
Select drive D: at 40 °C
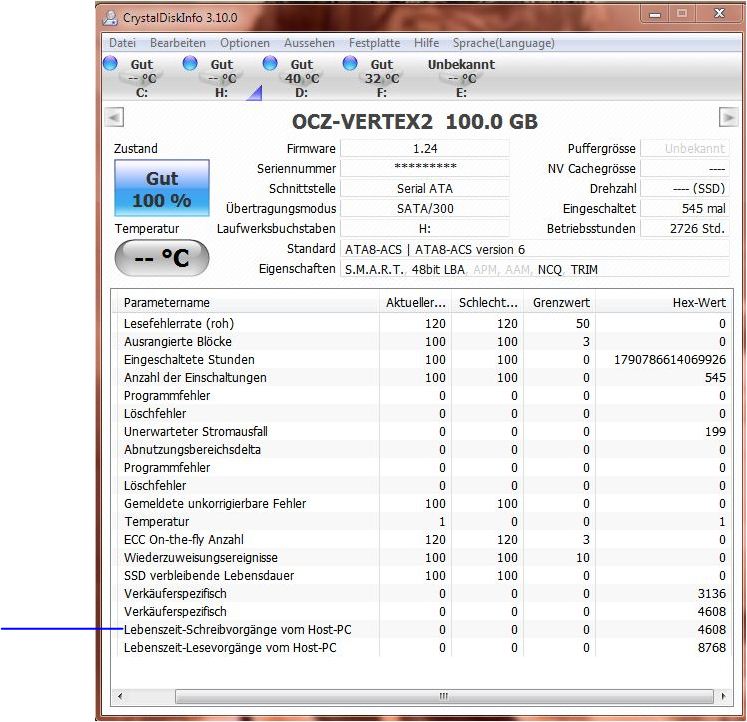pyautogui.click(x=294, y=78)
